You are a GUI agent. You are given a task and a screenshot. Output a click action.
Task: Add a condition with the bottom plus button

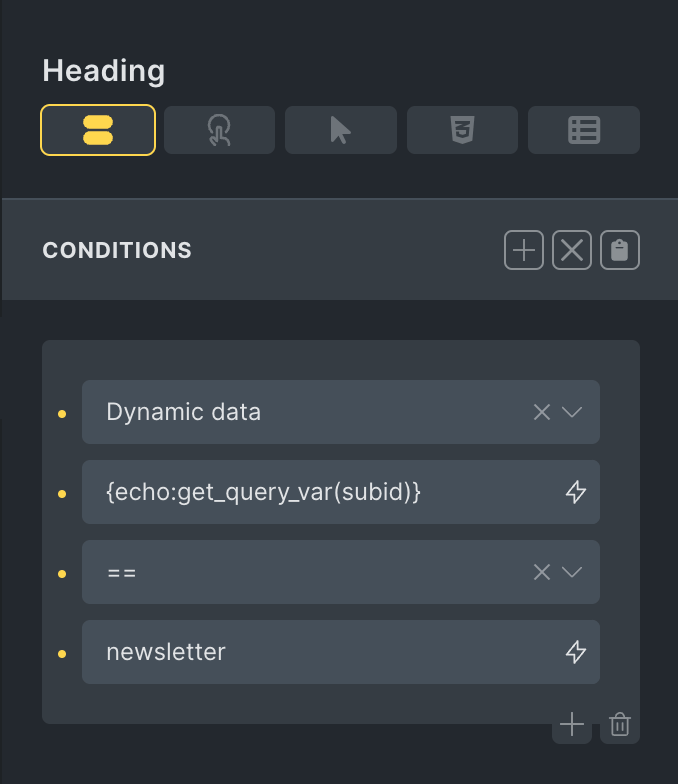[x=571, y=724]
